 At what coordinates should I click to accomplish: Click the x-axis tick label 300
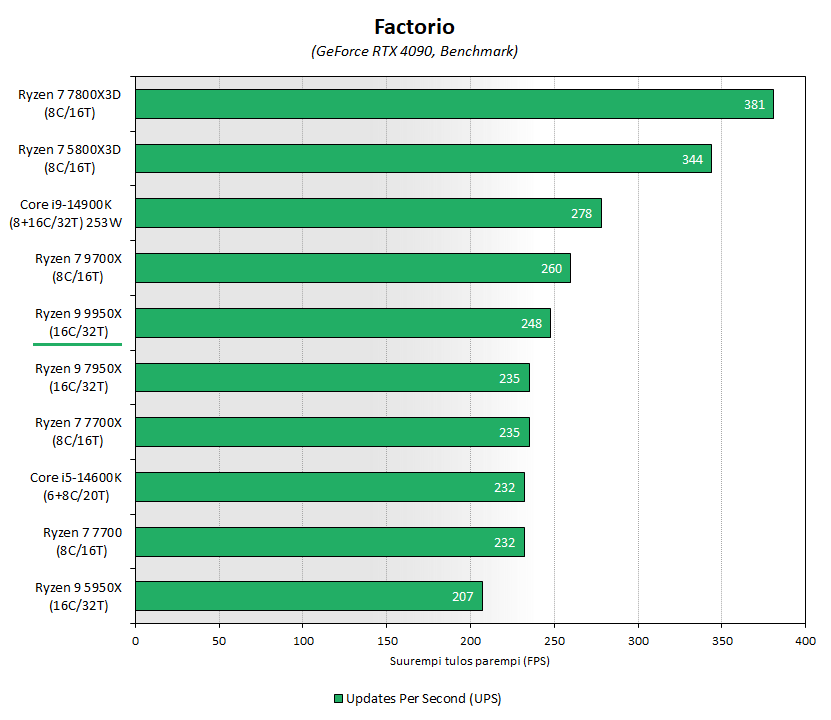click(x=639, y=641)
